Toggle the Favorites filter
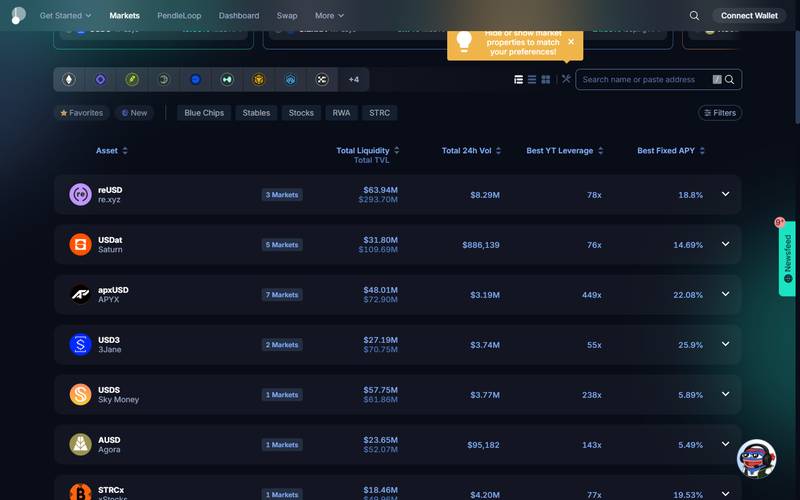This screenshot has width=800, height=500. pyautogui.click(x=82, y=113)
